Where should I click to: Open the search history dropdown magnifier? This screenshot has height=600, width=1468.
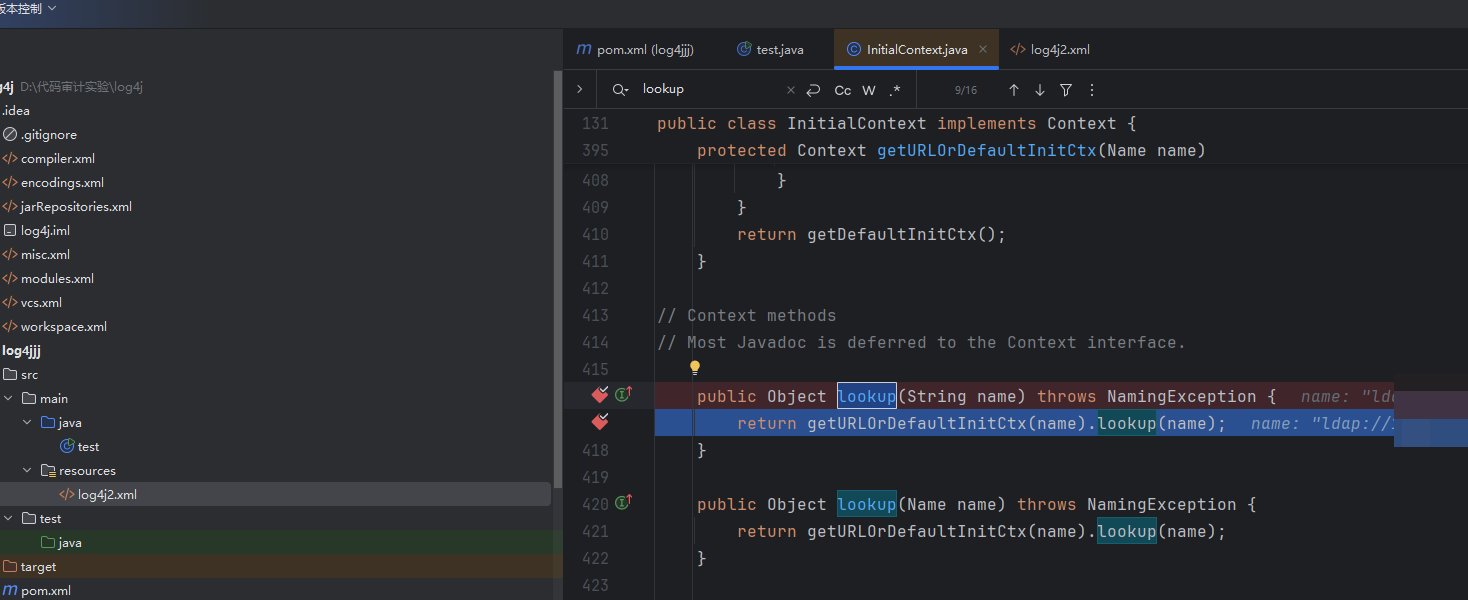tap(621, 90)
